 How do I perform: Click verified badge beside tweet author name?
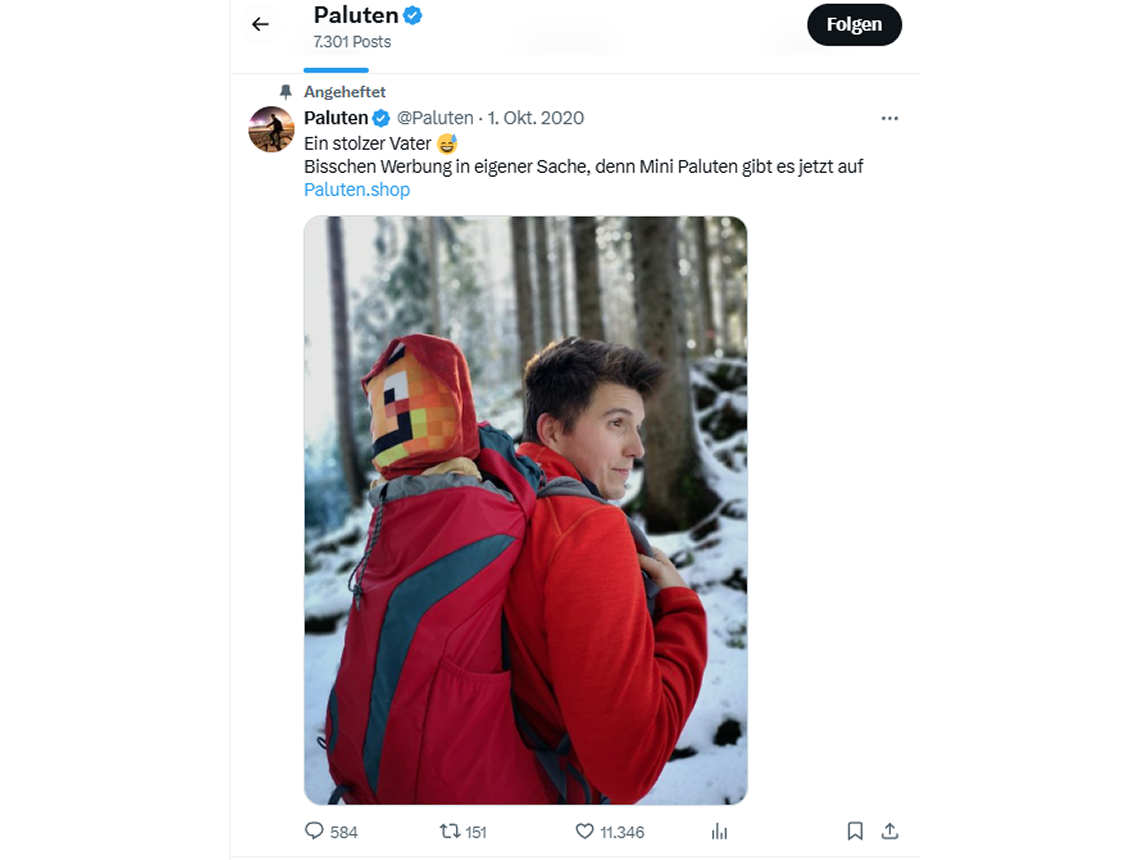click(381, 118)
